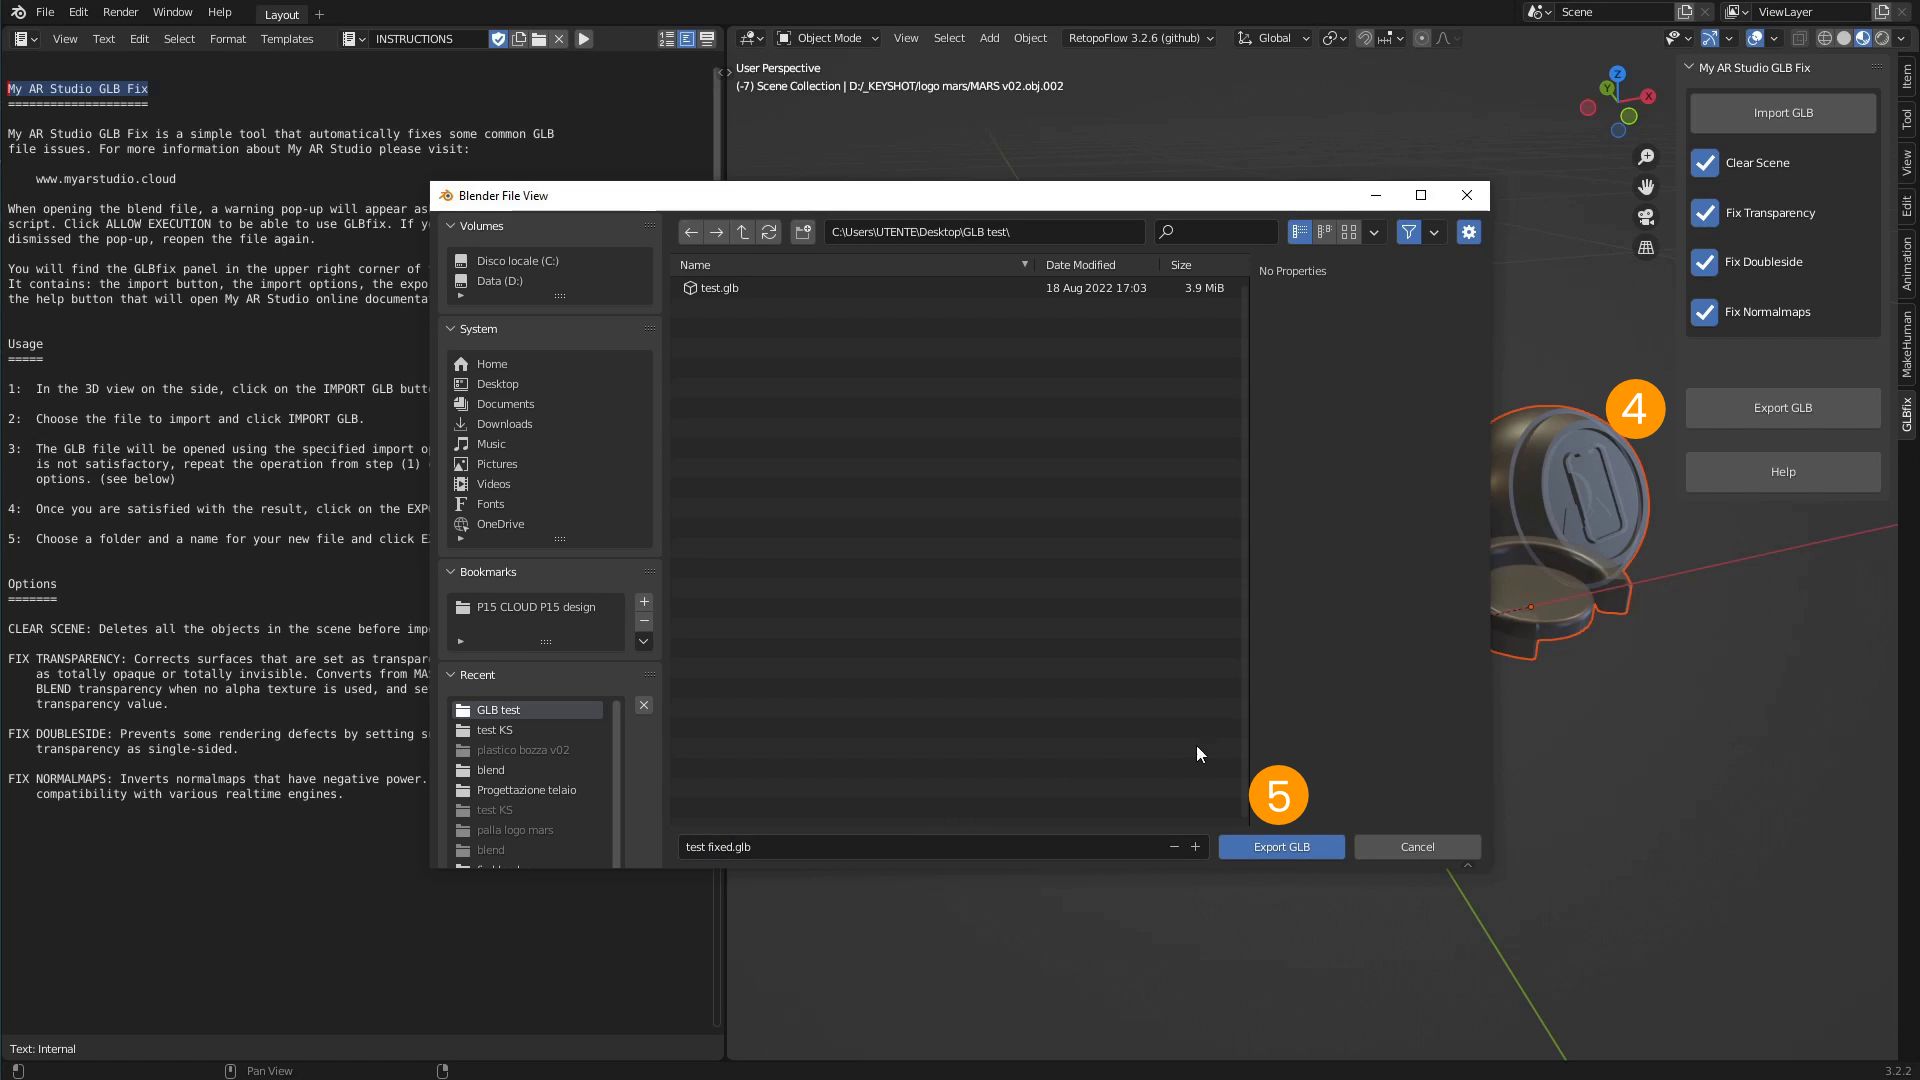The image size is (1920, 1080).
Task: Click the parent directory up arrow
Action: coord(742,232)
